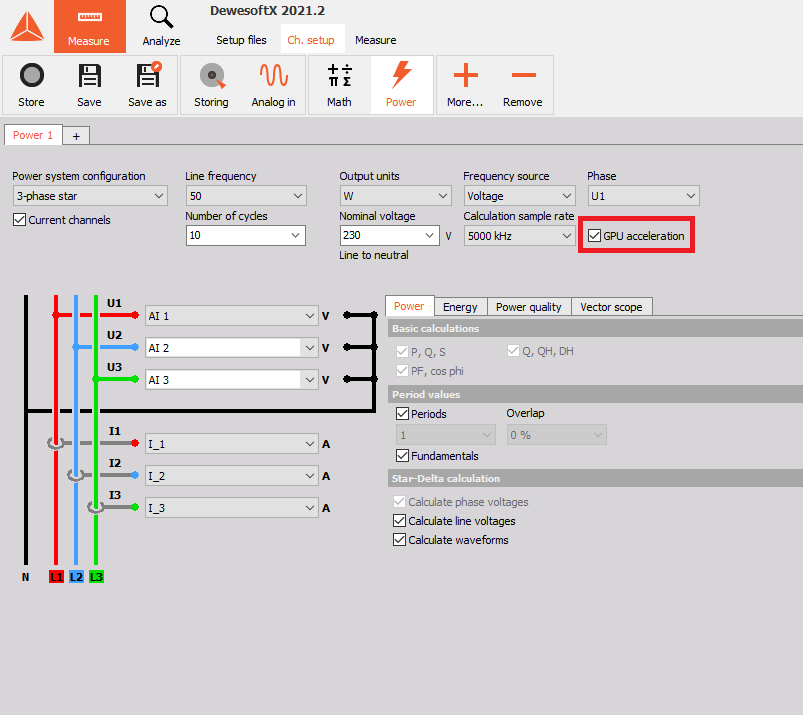The height and width of the screenshot is (715, 803).
Task: Select the Power 1 module tab
Action: [33, 135]
